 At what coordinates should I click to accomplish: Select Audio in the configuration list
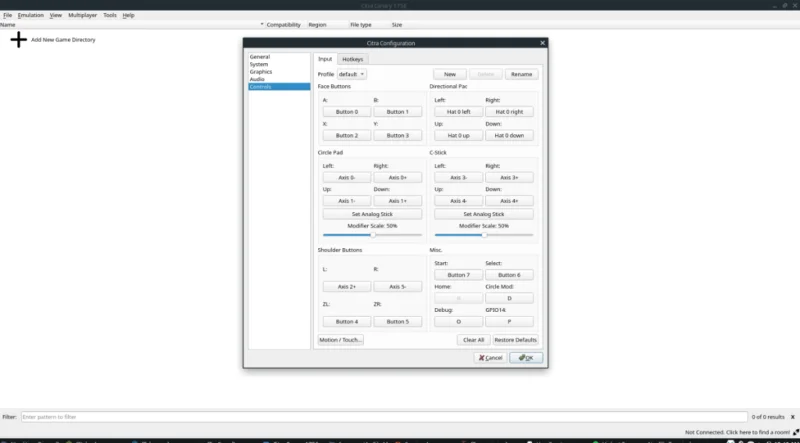(x=279, y=79)
